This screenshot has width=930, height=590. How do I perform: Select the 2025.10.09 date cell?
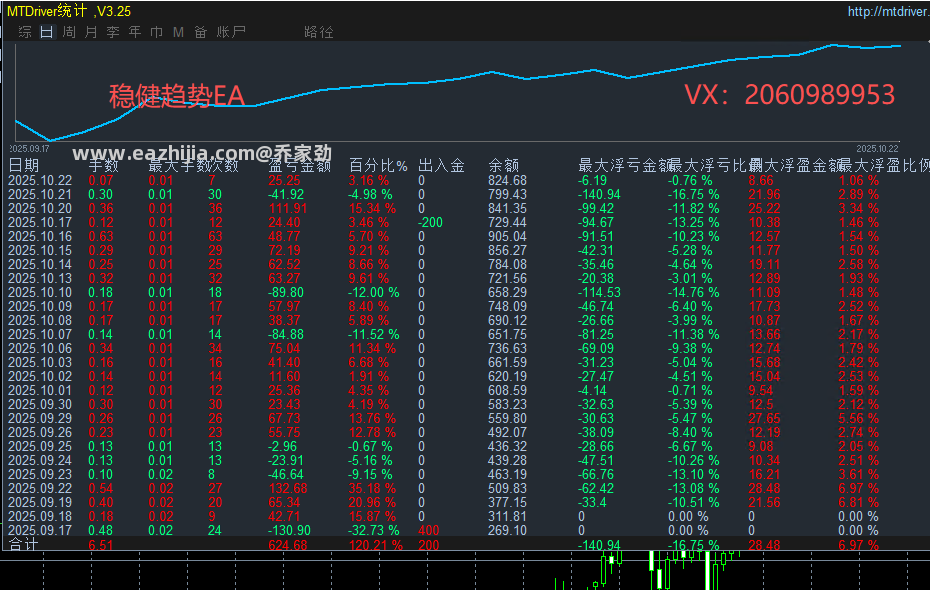(40, 307)
